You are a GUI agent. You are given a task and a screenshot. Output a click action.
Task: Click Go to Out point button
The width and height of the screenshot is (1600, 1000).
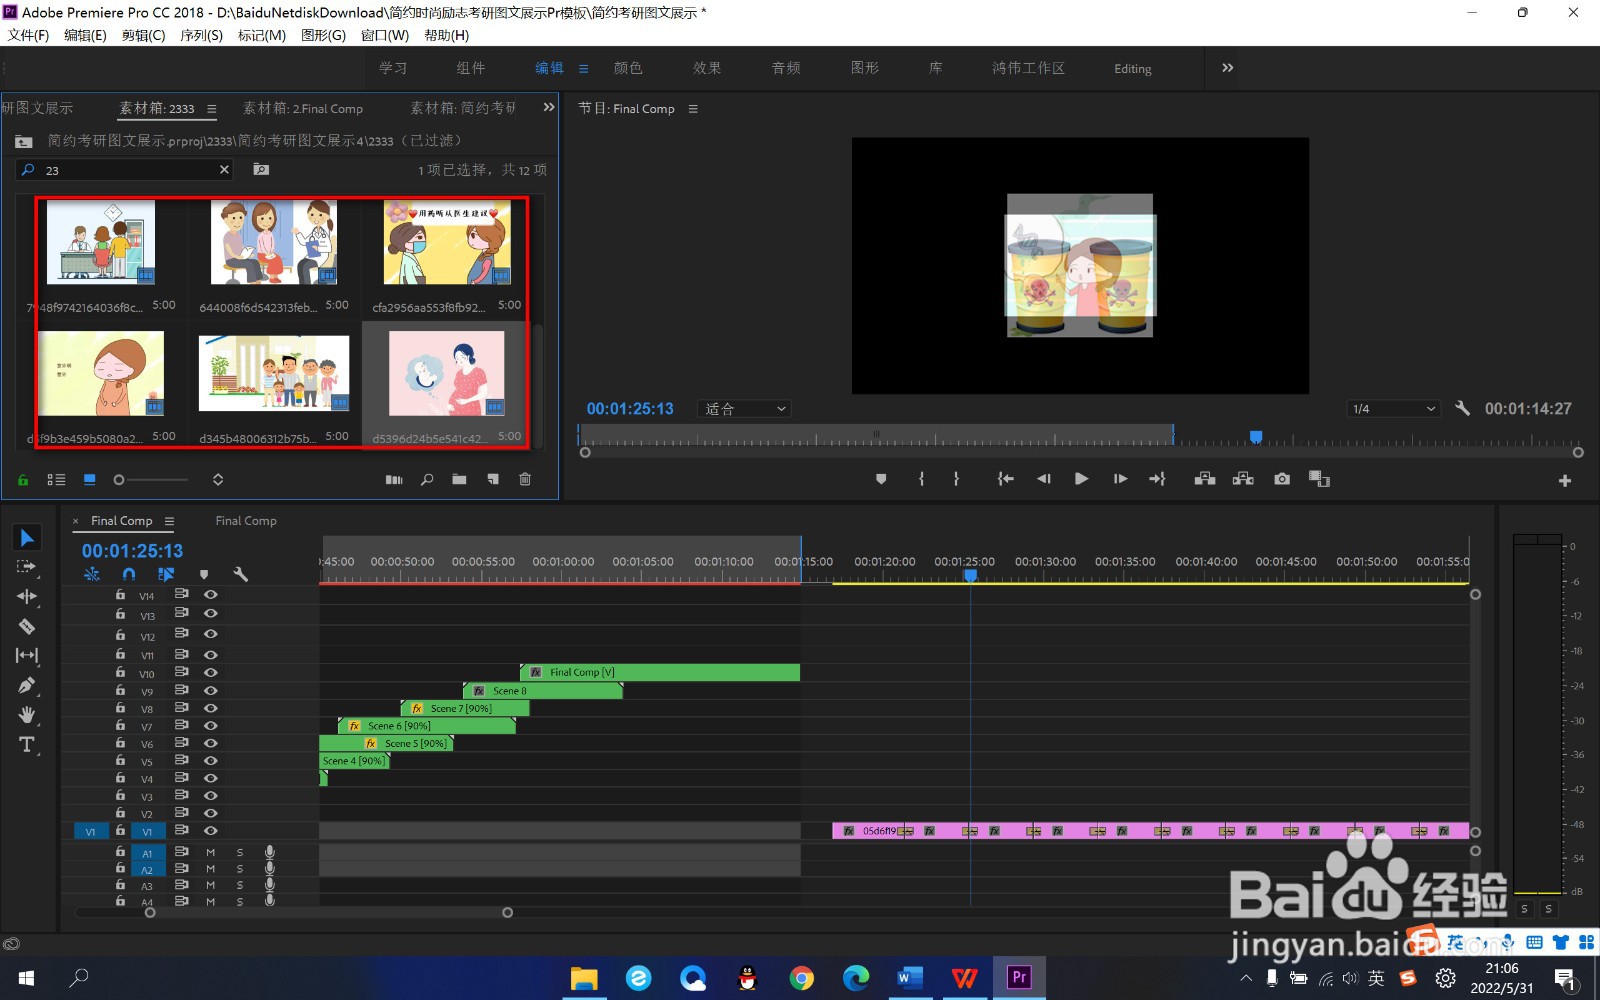point(1157,479)
